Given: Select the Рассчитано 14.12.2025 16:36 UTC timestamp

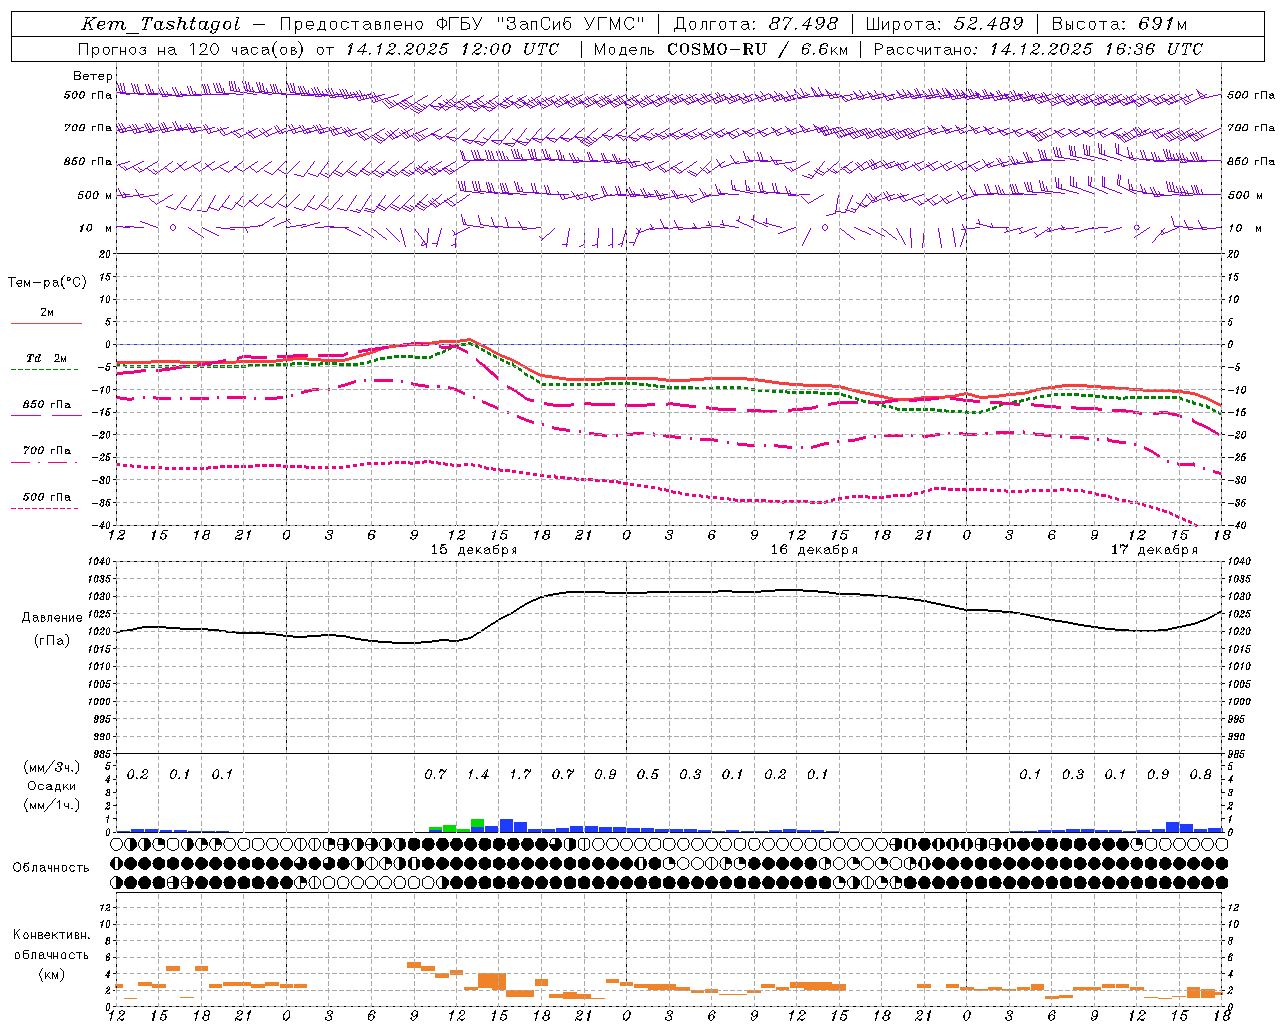Looking at the screenshot, I should (x=1038, y=48).
